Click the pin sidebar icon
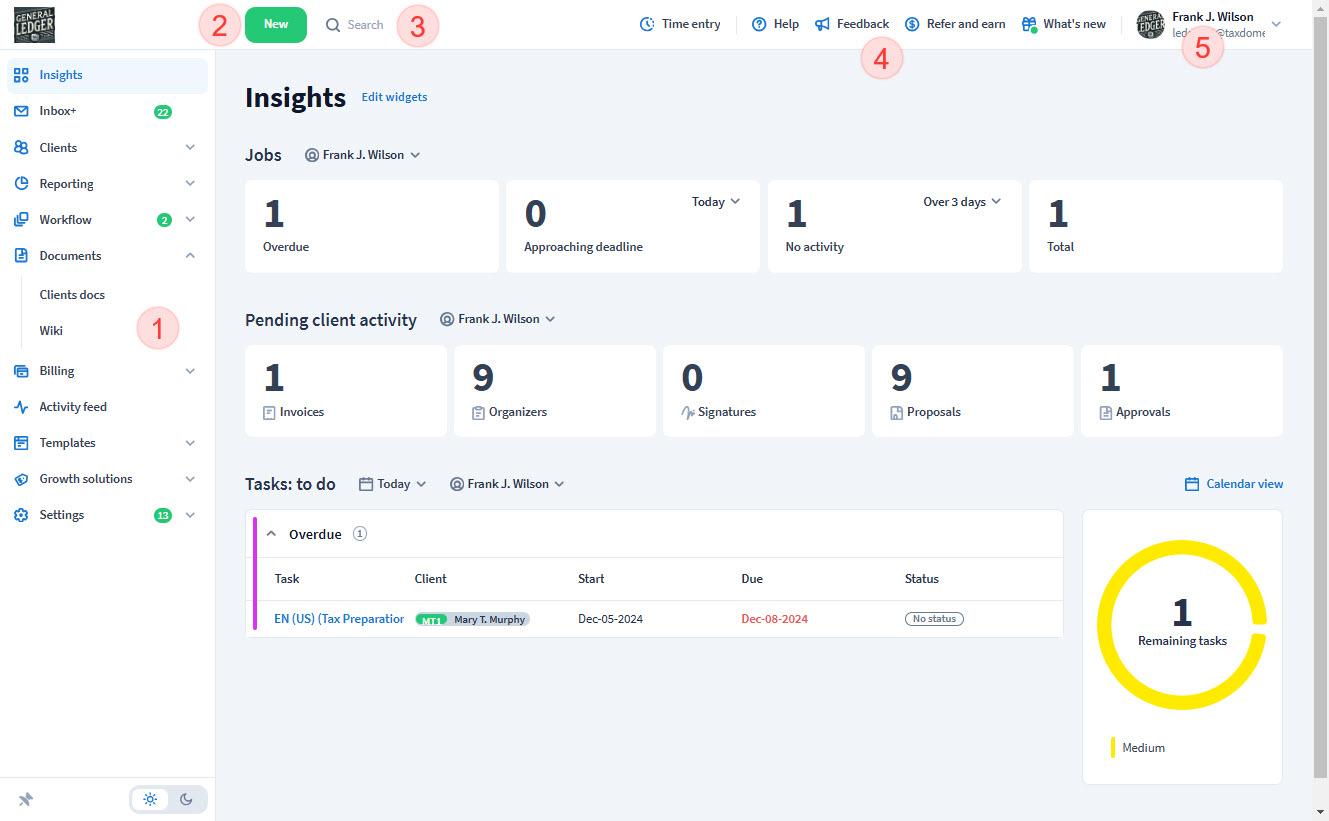Image resolution: width=1329 pixels, height=821 pixels. [26, 799]
